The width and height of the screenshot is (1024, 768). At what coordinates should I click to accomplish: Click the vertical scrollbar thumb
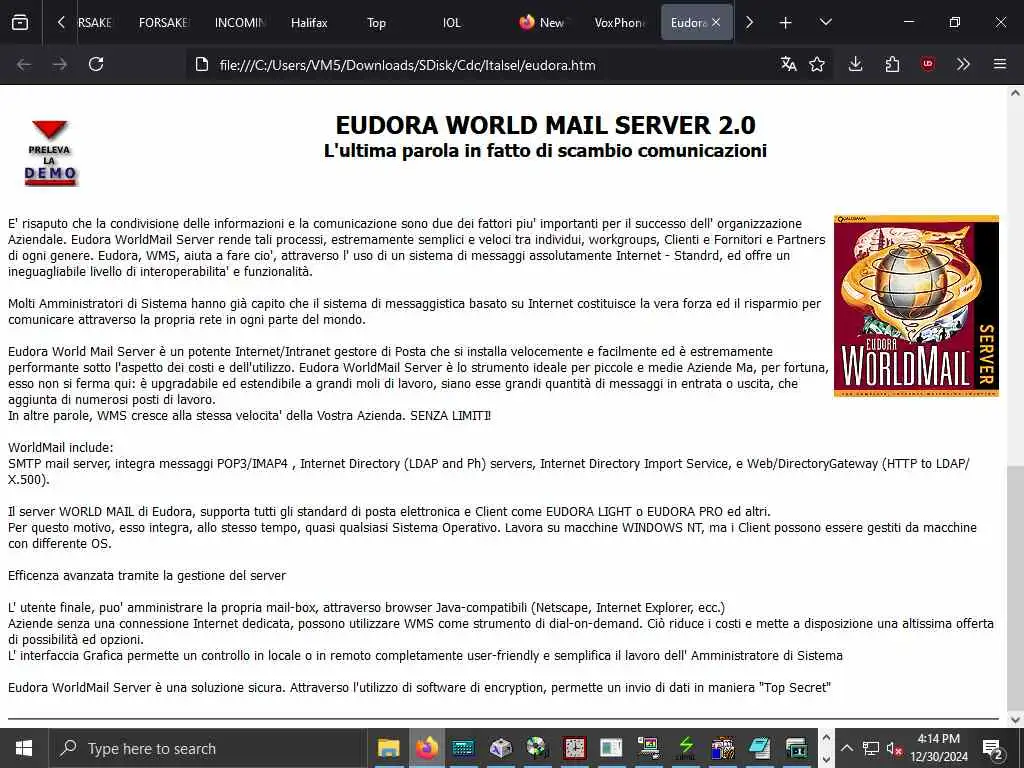(x=1015, y=588)
